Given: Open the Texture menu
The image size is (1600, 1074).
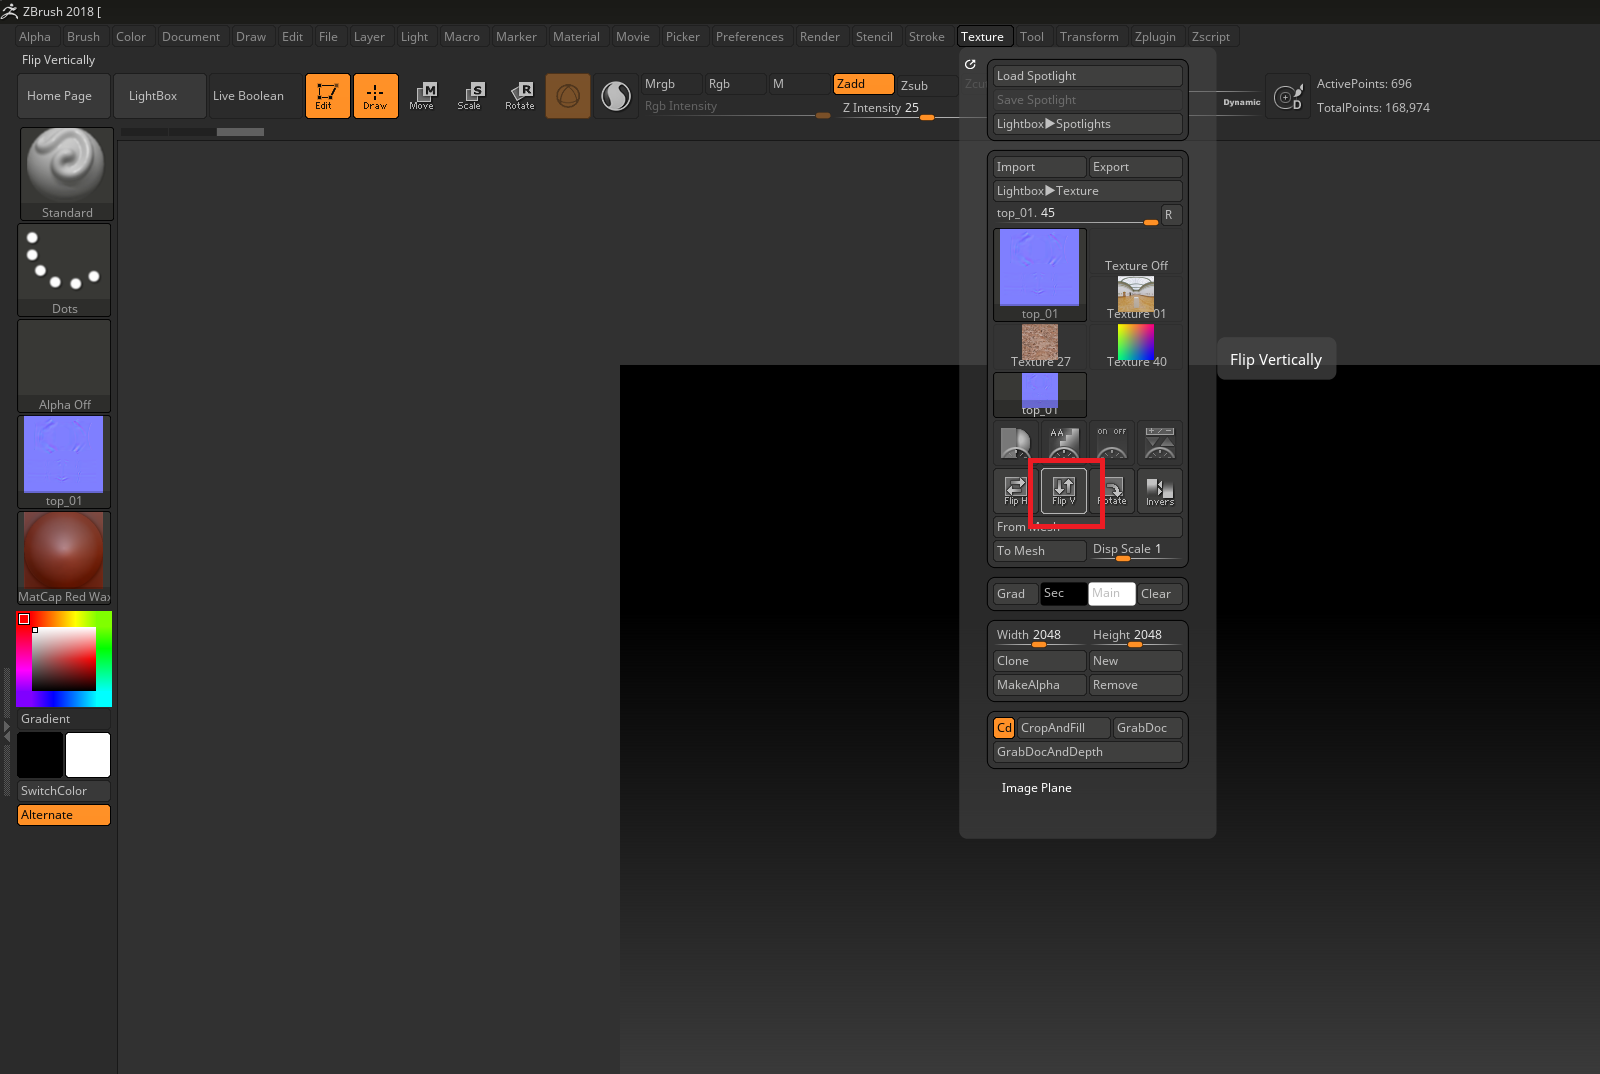Looking at the screenshot, I should (983, 37).
